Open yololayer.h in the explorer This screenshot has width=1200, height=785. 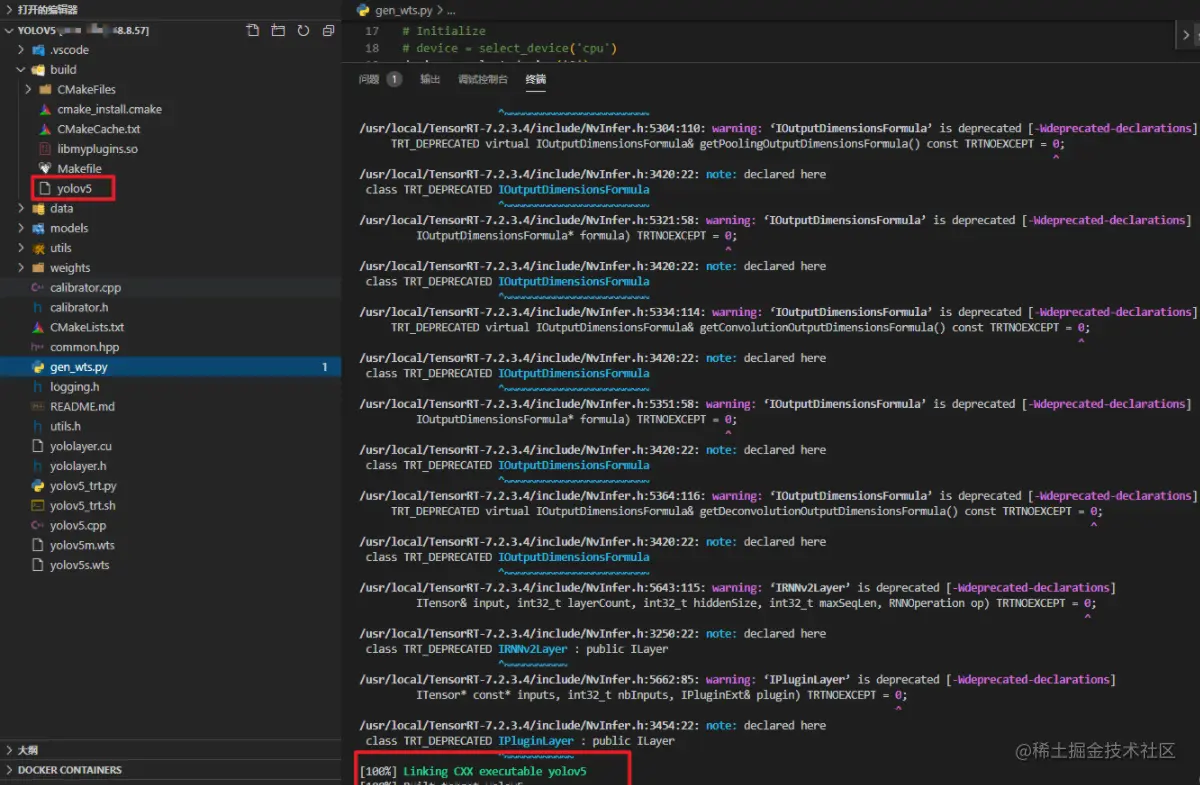click(x=78, y=466)
